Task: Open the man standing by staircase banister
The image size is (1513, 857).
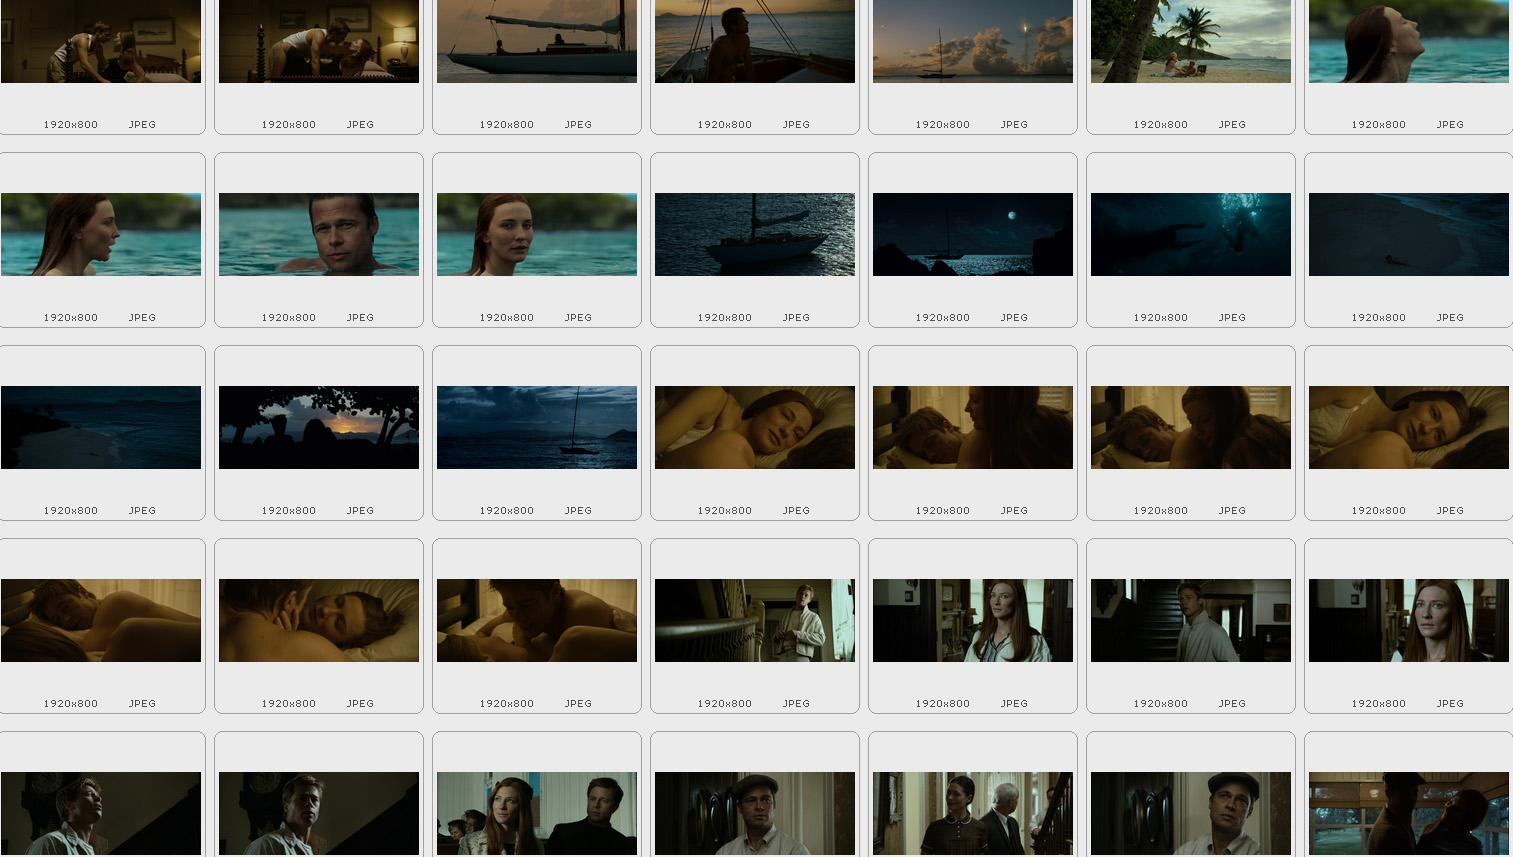Action: coord(754,620)
